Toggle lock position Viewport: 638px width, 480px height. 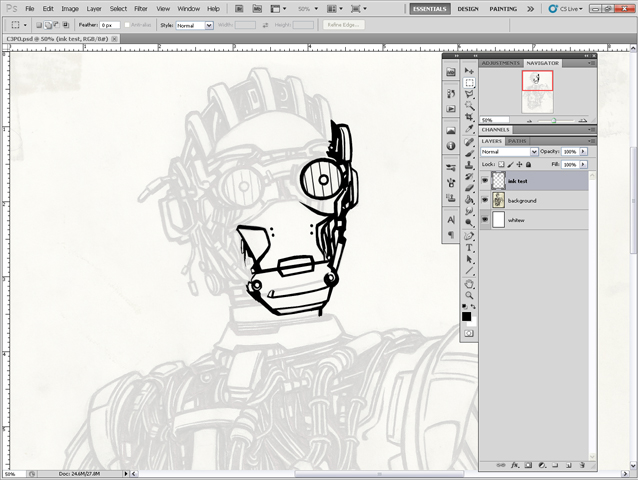pos(519,164)
